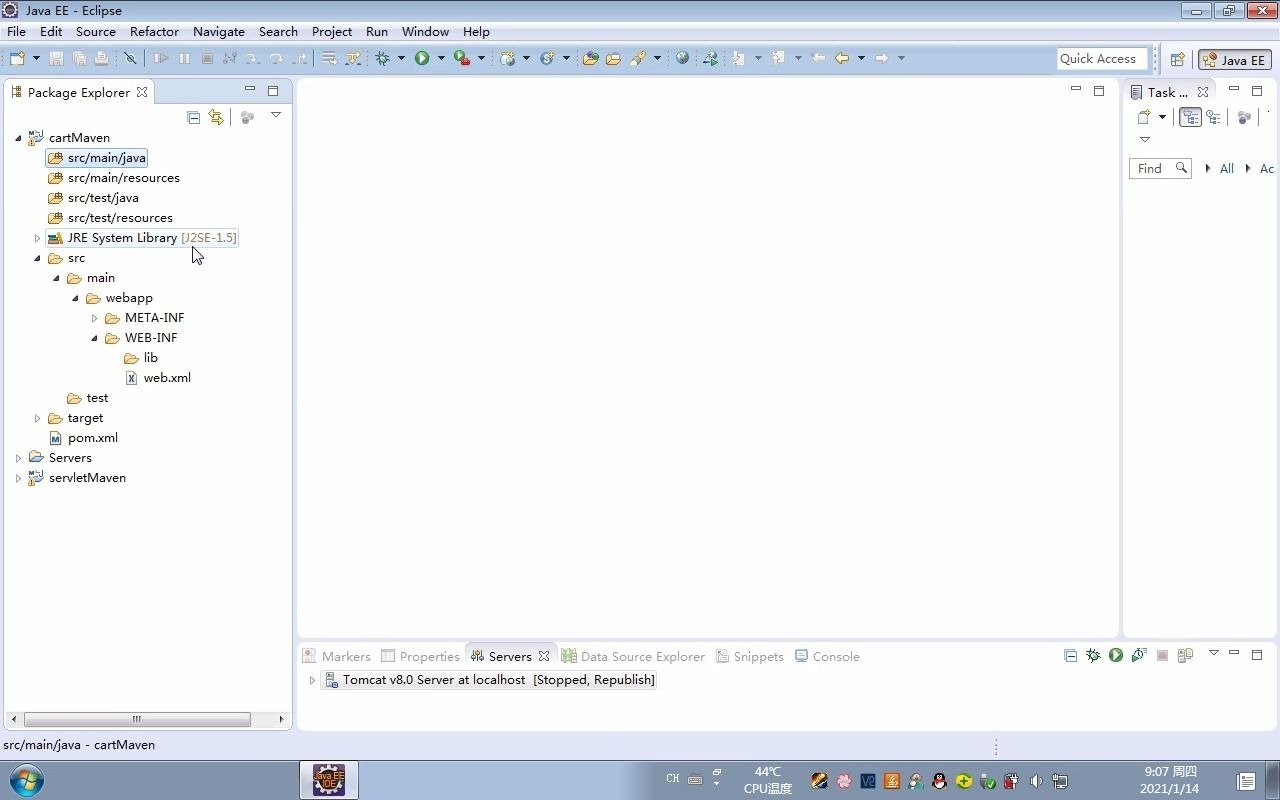Click the green Run button in main toolbar
The height and width of the screenshot is (800, 1280).
pos(422,58)
